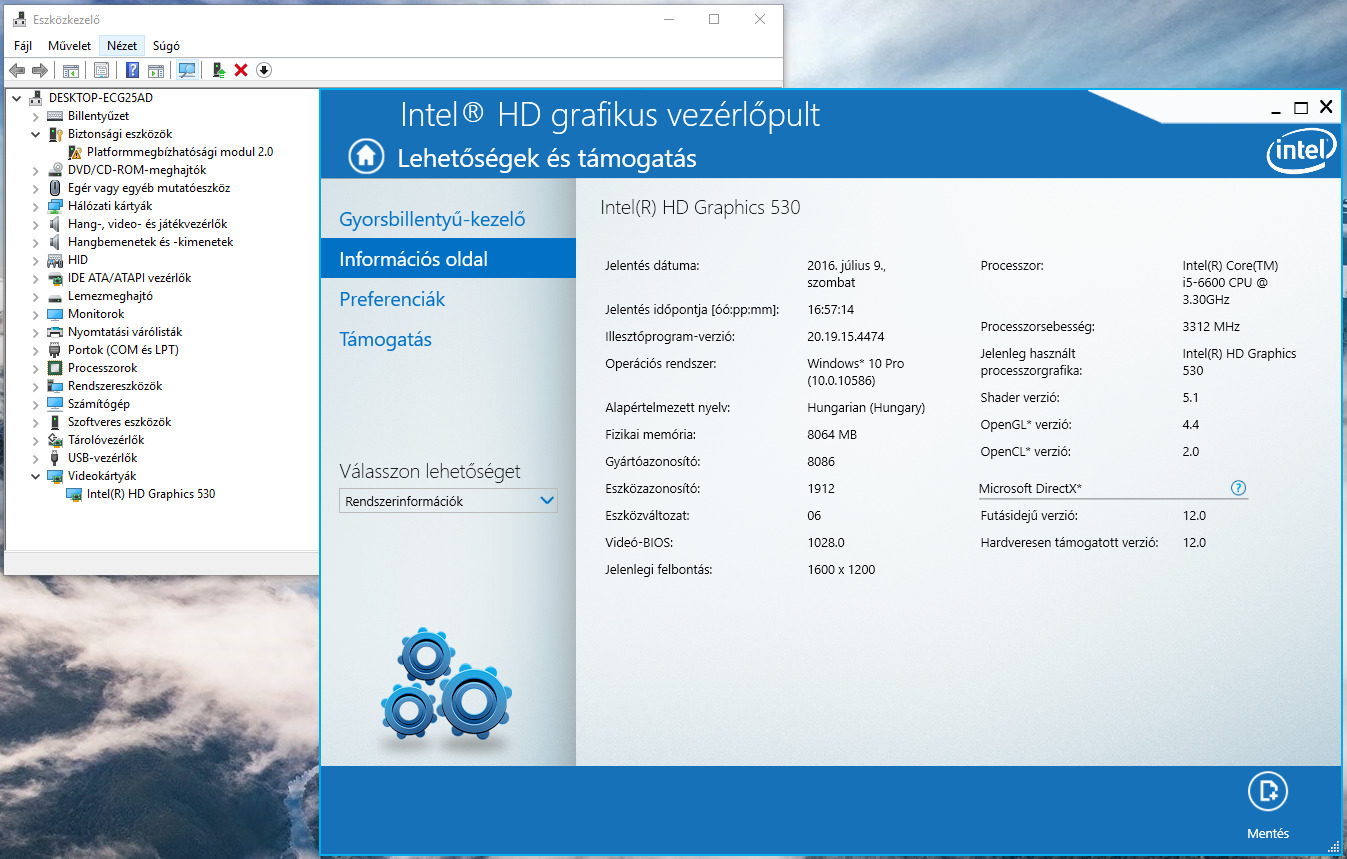This screenshot has height=859, width=1347.
Task: Click the Videó-BIOS value 1028.0
Action: pyautogui.click(x=826, y=543)
